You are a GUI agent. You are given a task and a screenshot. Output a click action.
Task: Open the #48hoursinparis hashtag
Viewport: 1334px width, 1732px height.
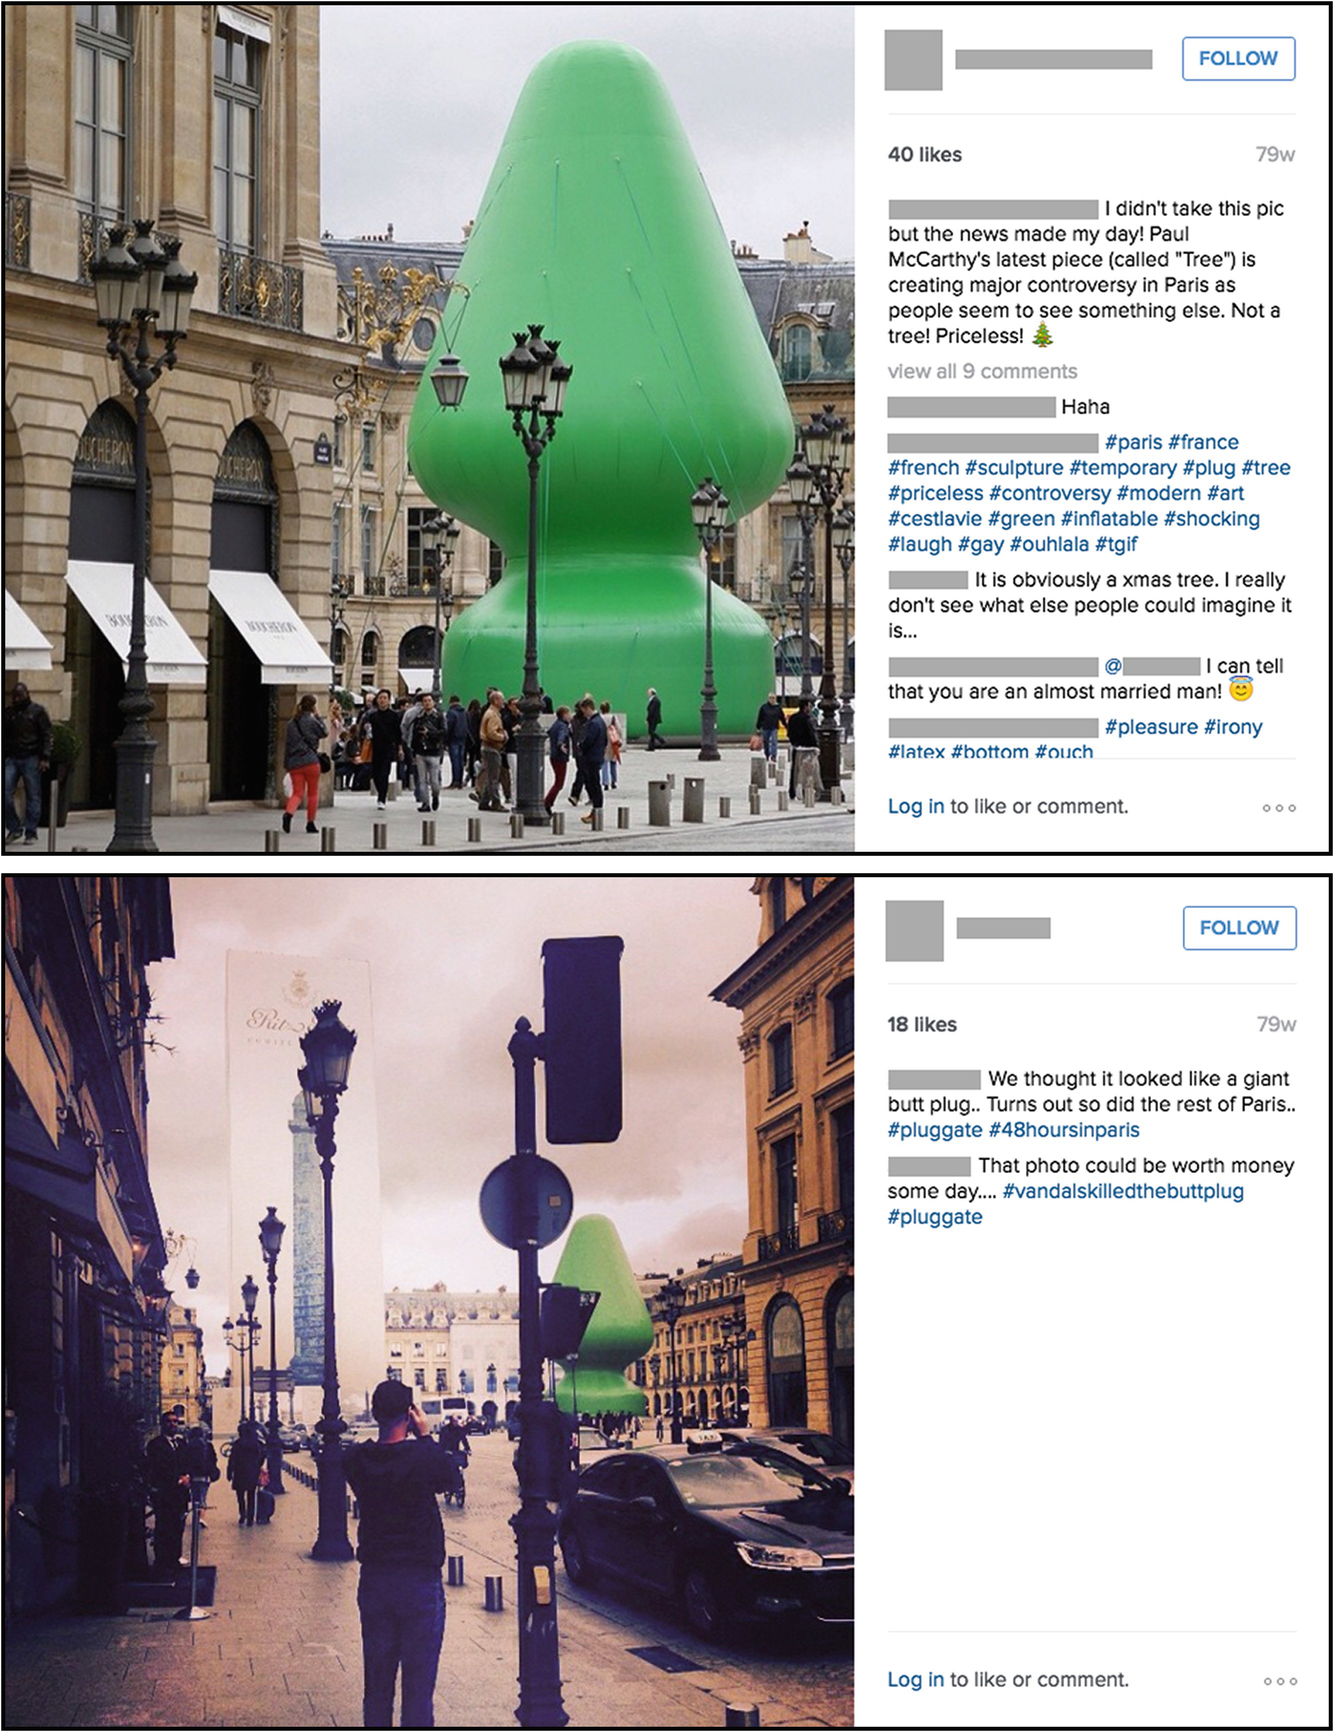1064,1130
